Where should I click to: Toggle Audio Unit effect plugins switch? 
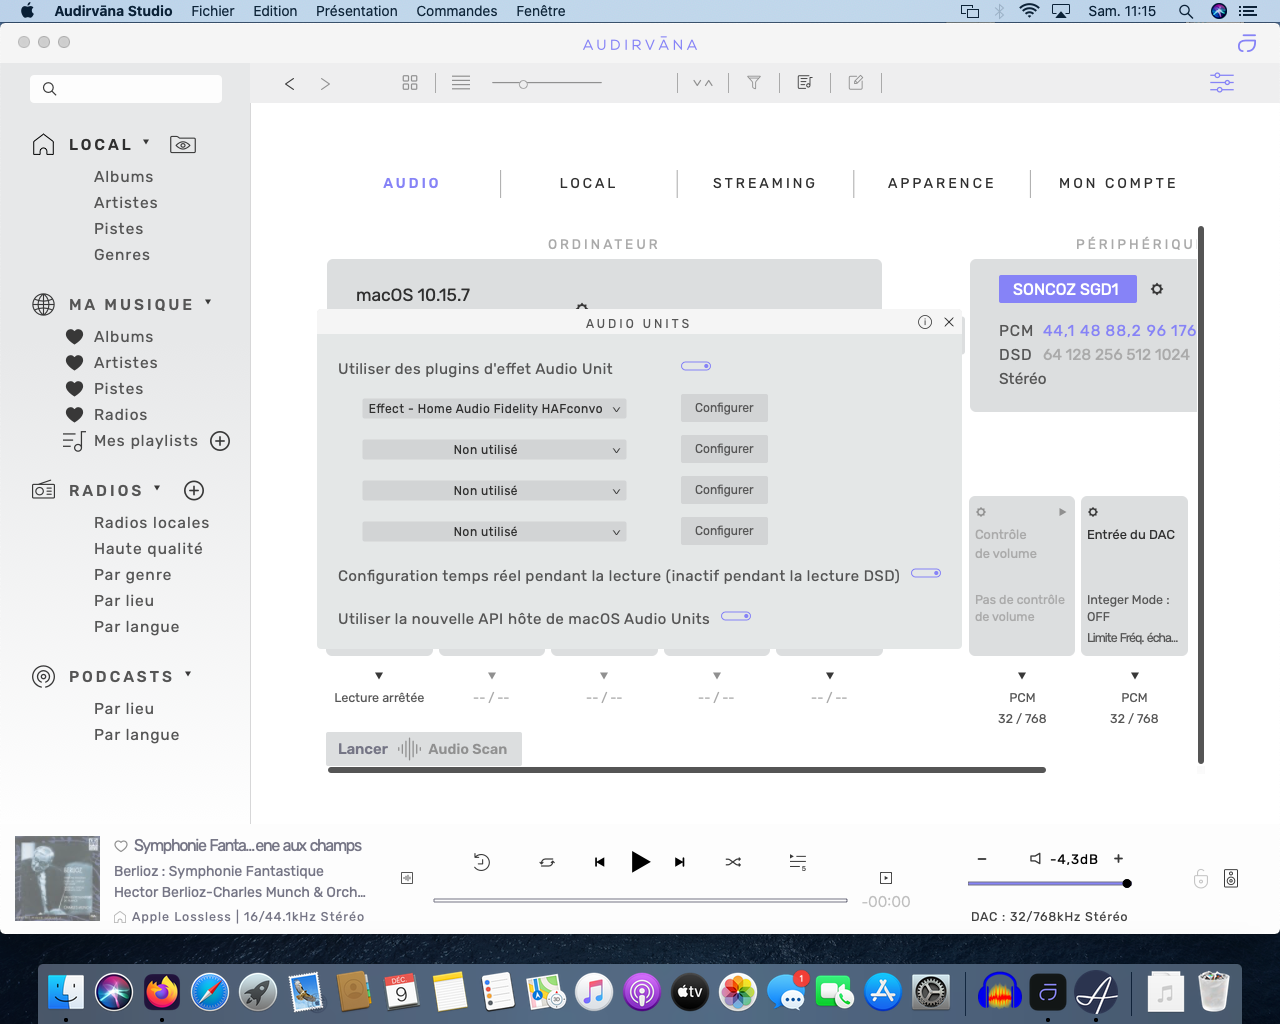[x=696, y=366]
